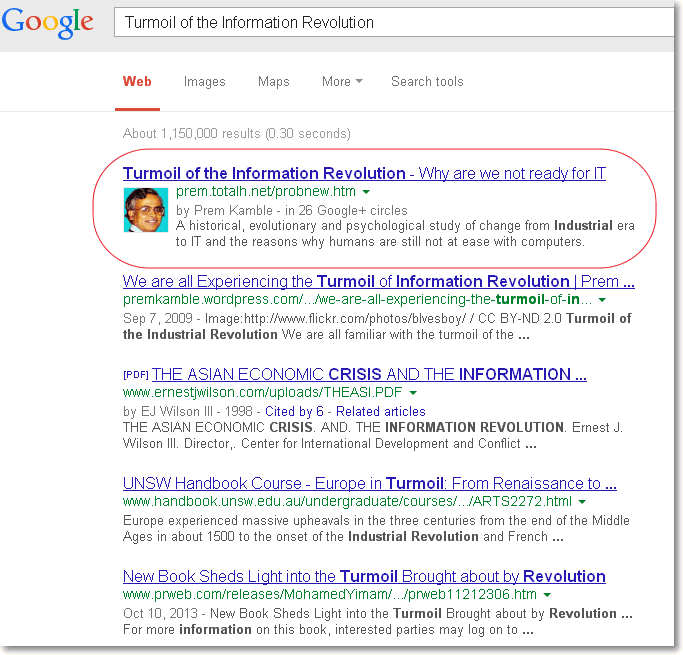The image size is (683, 655).
Task: Open Search tools options
Action: pos(427,82)
